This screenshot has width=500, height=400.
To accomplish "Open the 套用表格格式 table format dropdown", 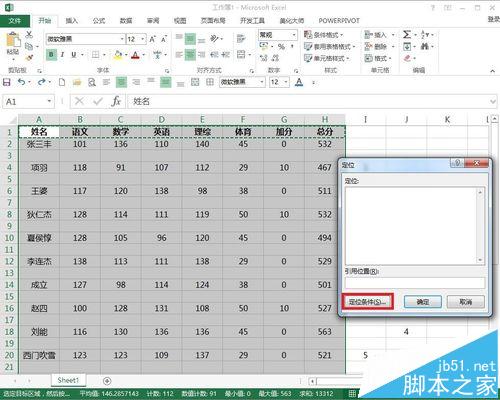I will click(330, 47).
